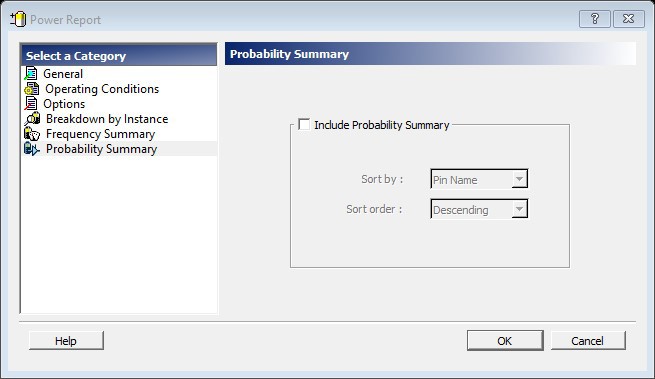
Task: Click the Frequency Summary icon
Action: (32, 134)
